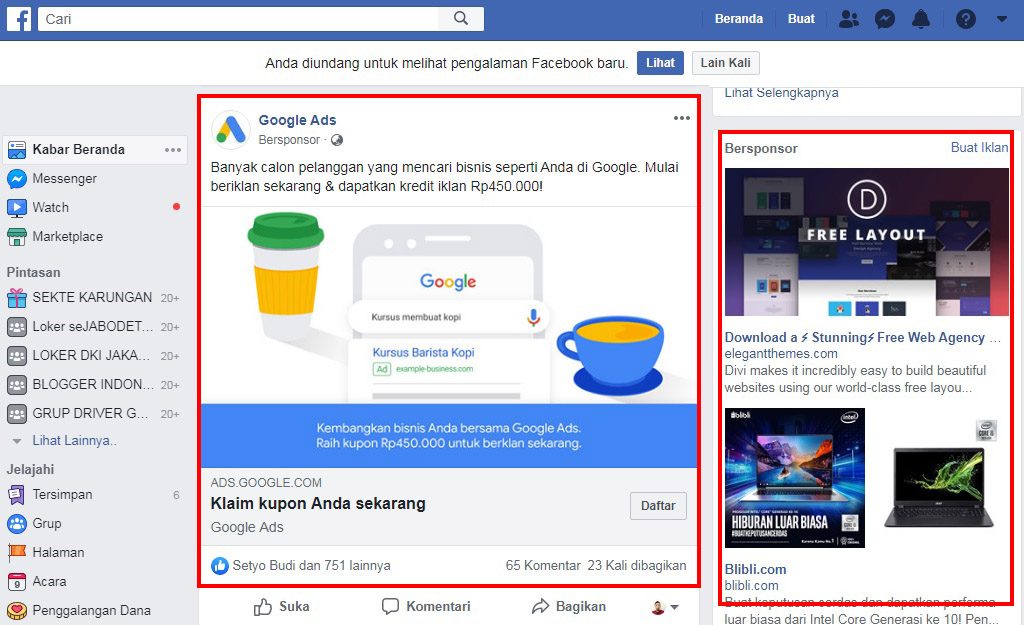Screen dimensions: 1024x625
Task: Open the three-dot menu on Google Ads post
Action: [x=682, y=118]
